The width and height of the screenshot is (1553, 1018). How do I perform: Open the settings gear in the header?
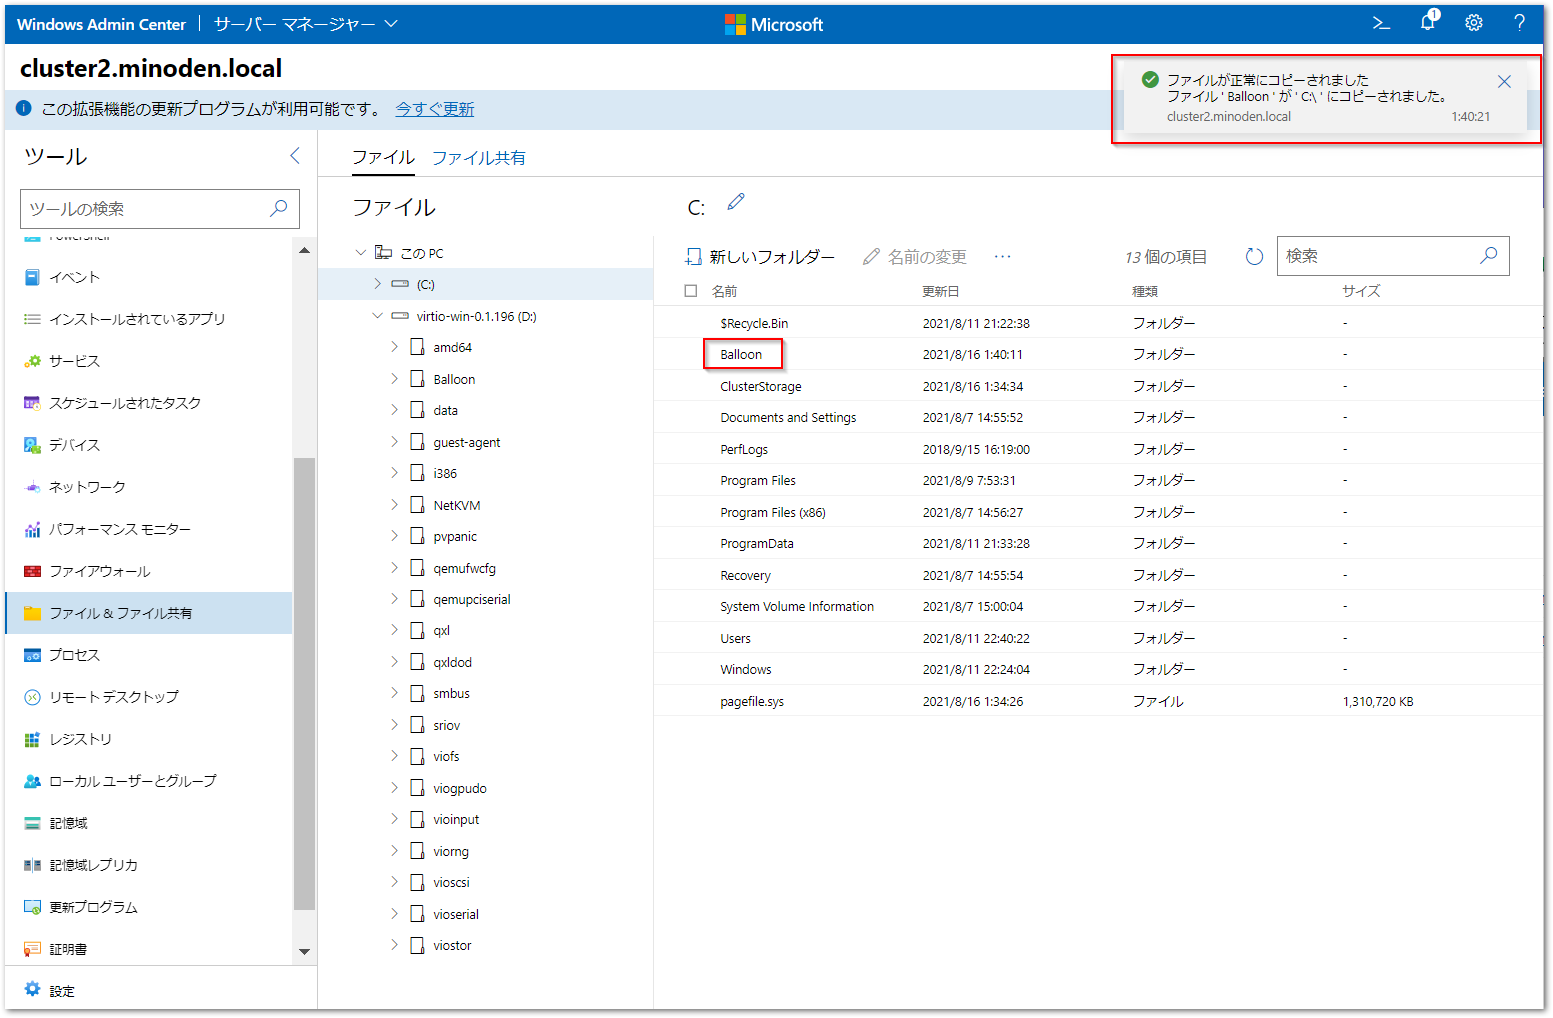point(1474,23)
